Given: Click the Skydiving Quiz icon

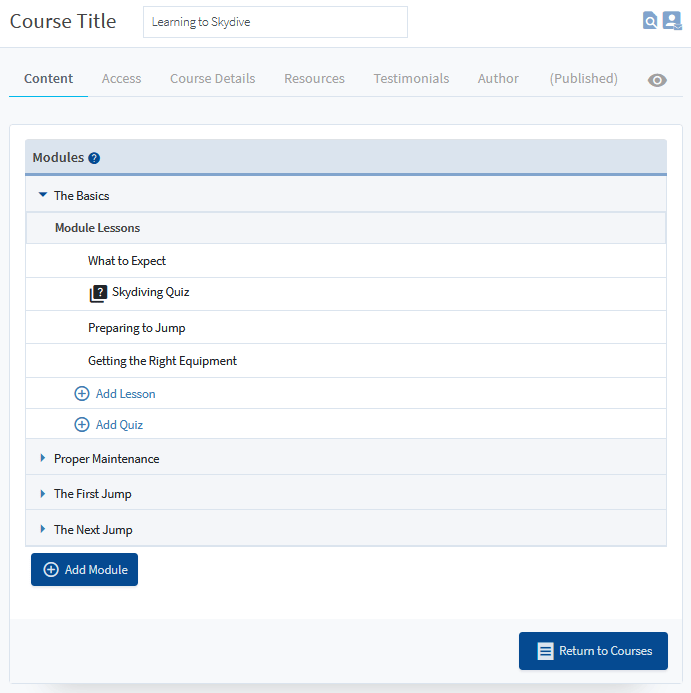Looking at the screenshot, I should coord(98,293).
